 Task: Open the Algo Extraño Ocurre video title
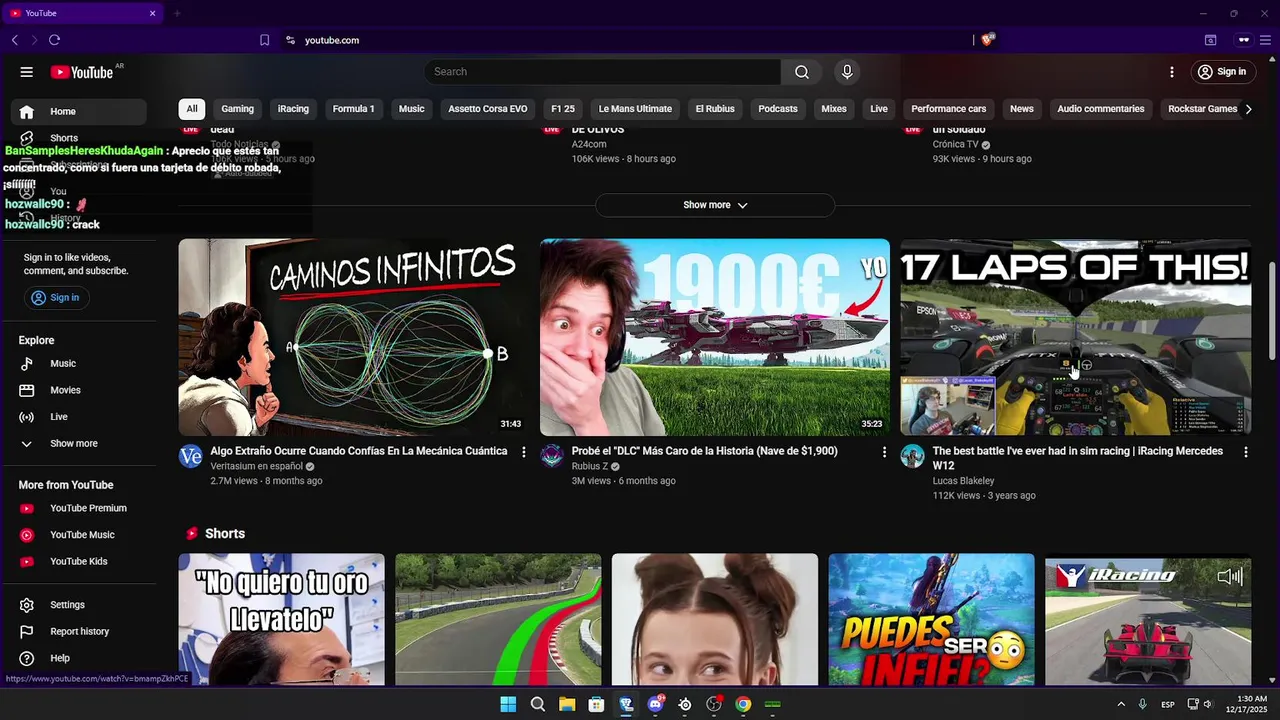click(359, 451)
